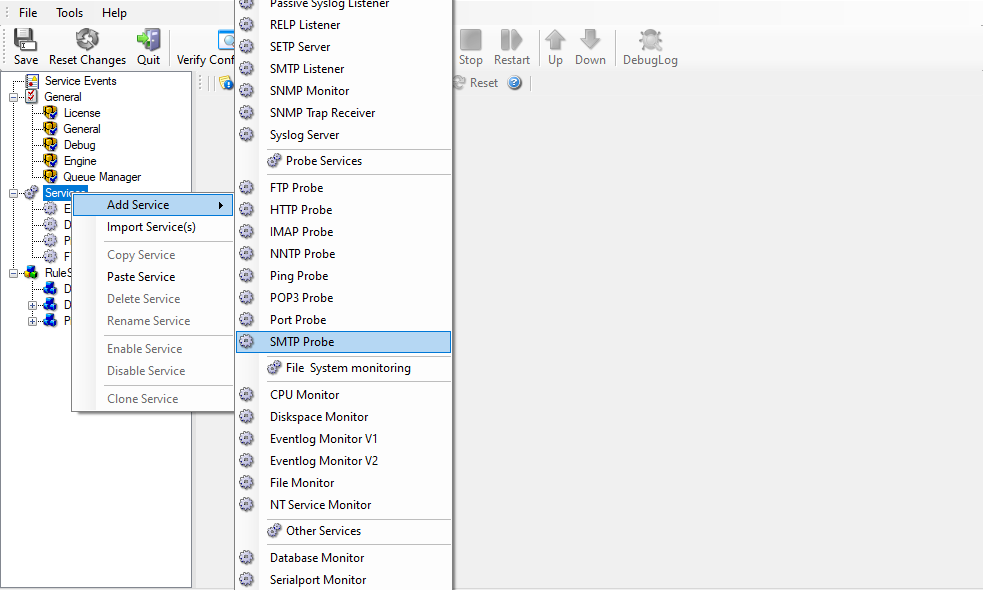The width and height of the screenshot is (983, 590).
Task: Select Import Service(s) in context menu
Action: click(x=151, y=227)
